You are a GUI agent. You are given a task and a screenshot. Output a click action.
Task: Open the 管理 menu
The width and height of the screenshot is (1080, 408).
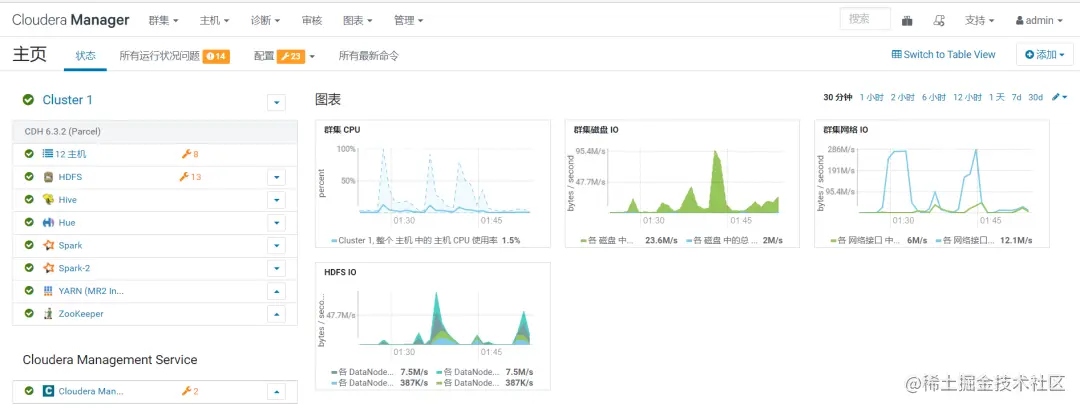[x=408, y=21]
